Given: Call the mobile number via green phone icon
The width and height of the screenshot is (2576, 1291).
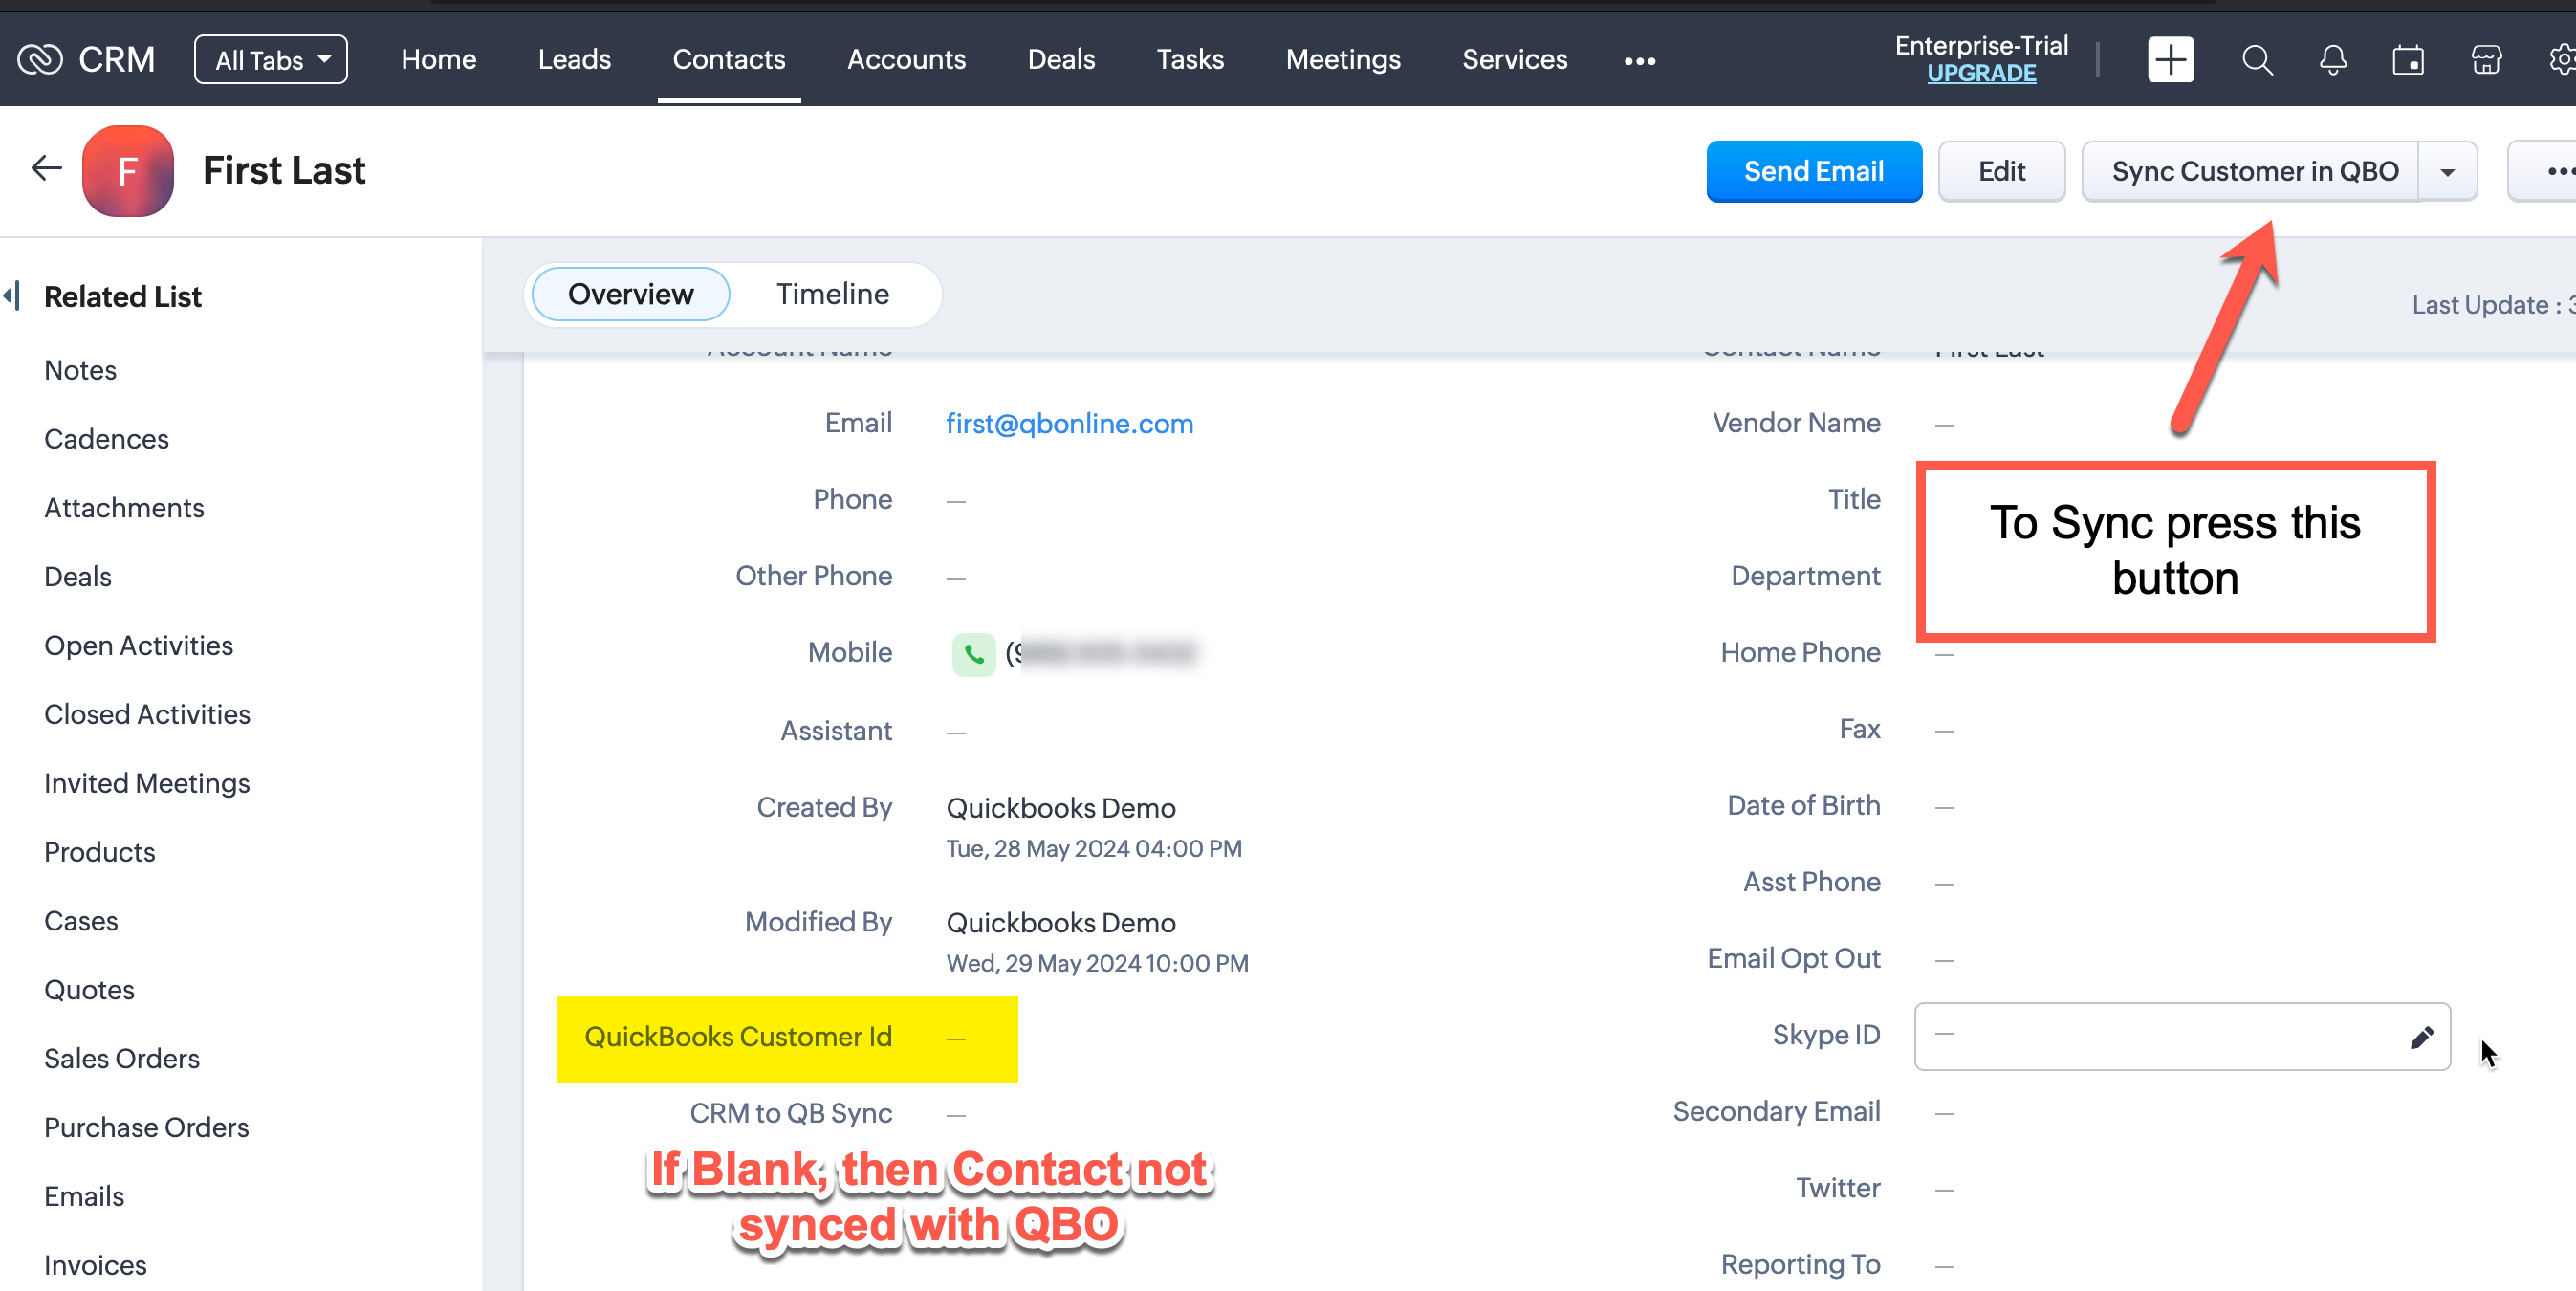Looking at the screenshot, I should tap(973, 654).
